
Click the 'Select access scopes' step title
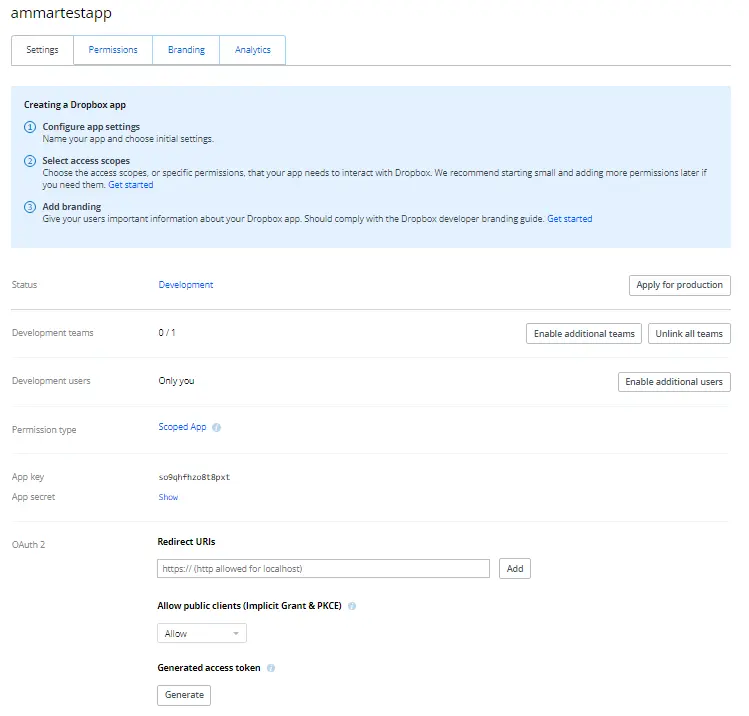86,160
